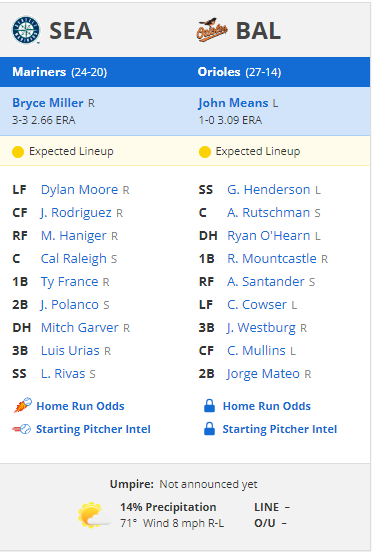The width and height of the screenshot is (372, 552).
Task: Open the Orioles Starting Pitcher Intel link
Action: (280, 429)
